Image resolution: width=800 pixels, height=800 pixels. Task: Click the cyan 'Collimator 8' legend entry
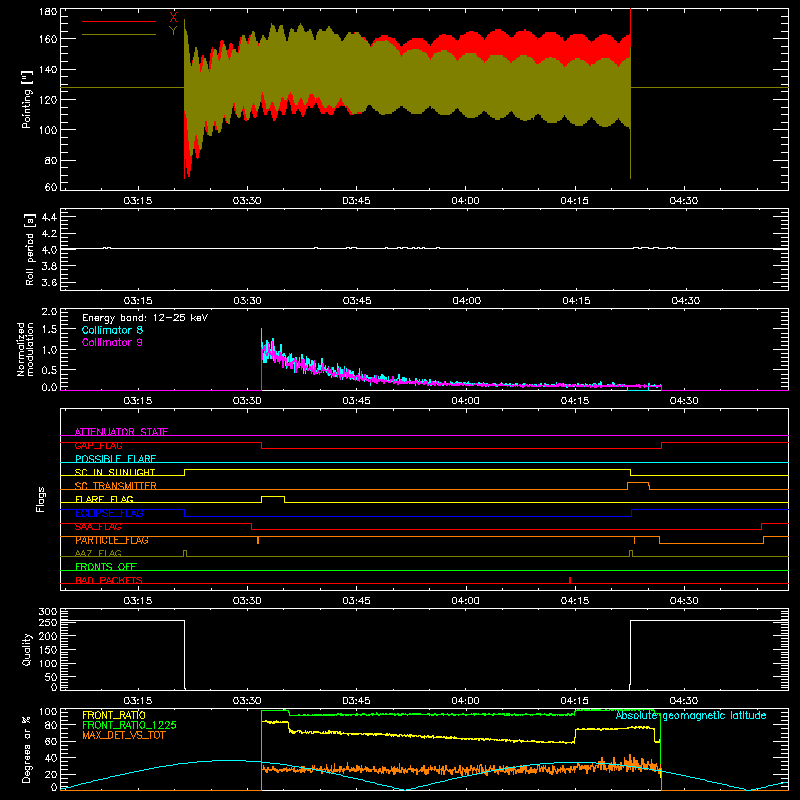pos(112,330)
